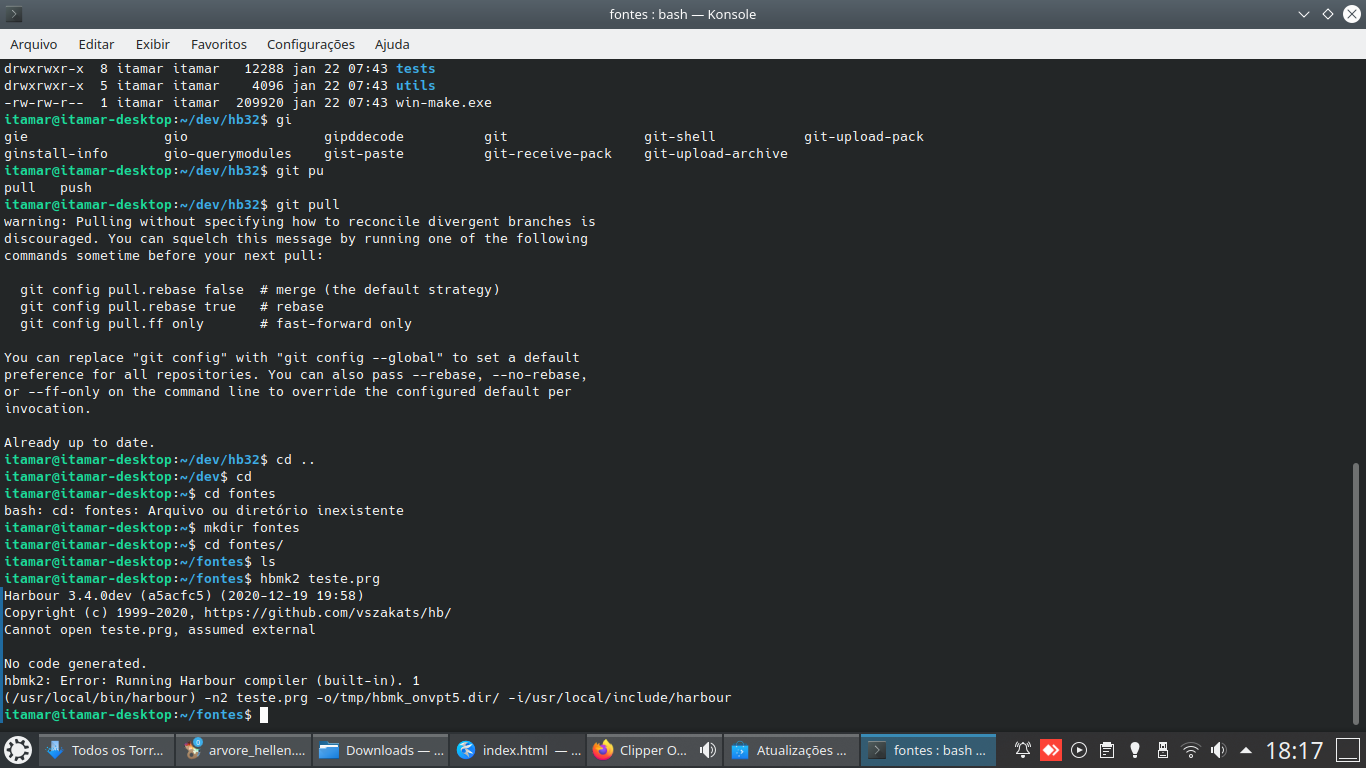Click the github.com/vszakats/hb URL in the terminal
This screenshot has width=1366, height=768.
pyautogui.click(x=328, y=612)
